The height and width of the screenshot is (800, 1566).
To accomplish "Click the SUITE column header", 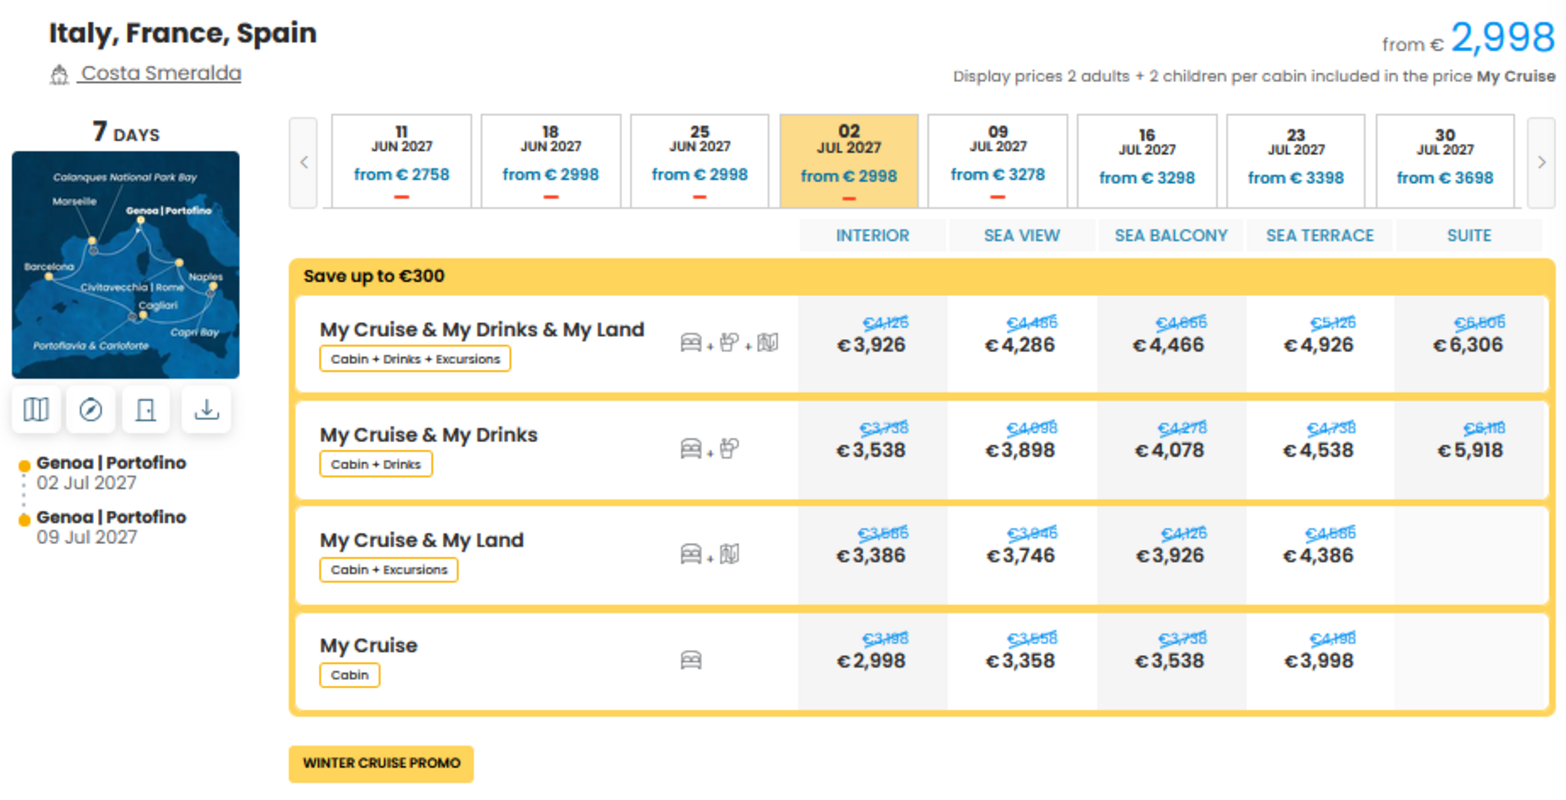I will pyautogui.click(x=1469, y=236).
